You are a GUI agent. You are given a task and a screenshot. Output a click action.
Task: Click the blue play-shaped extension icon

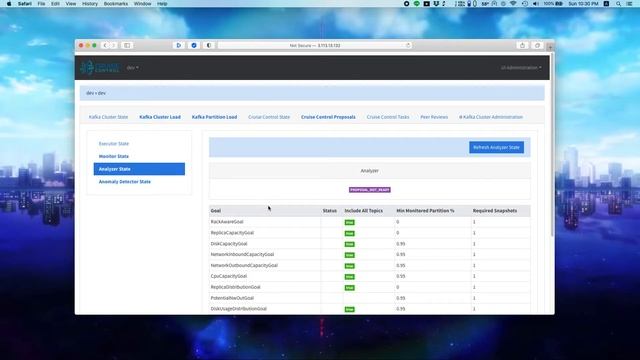[178, 45]
